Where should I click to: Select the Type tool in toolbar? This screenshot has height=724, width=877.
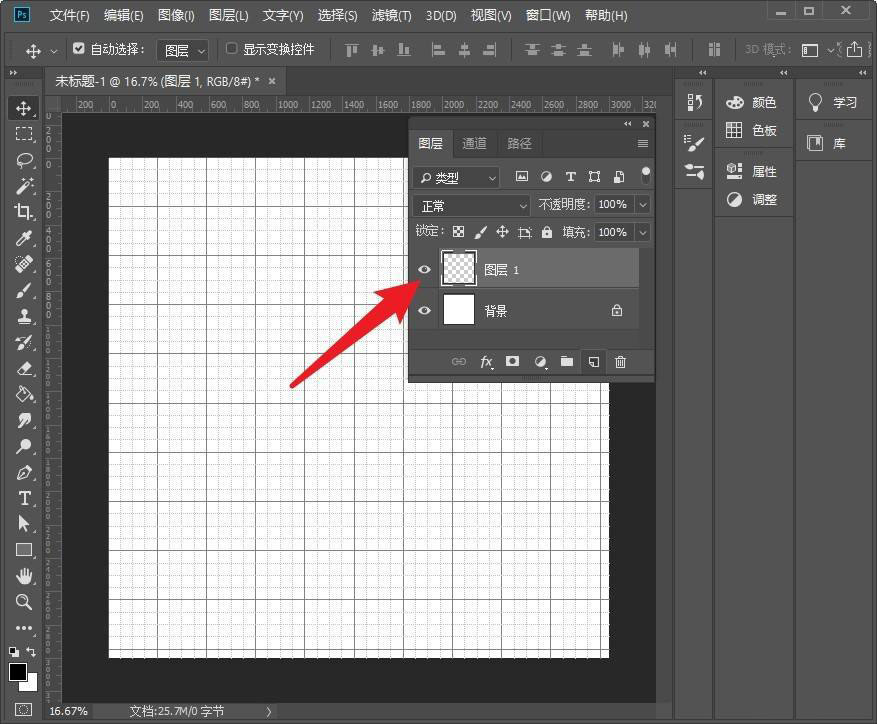coord(24,498)
